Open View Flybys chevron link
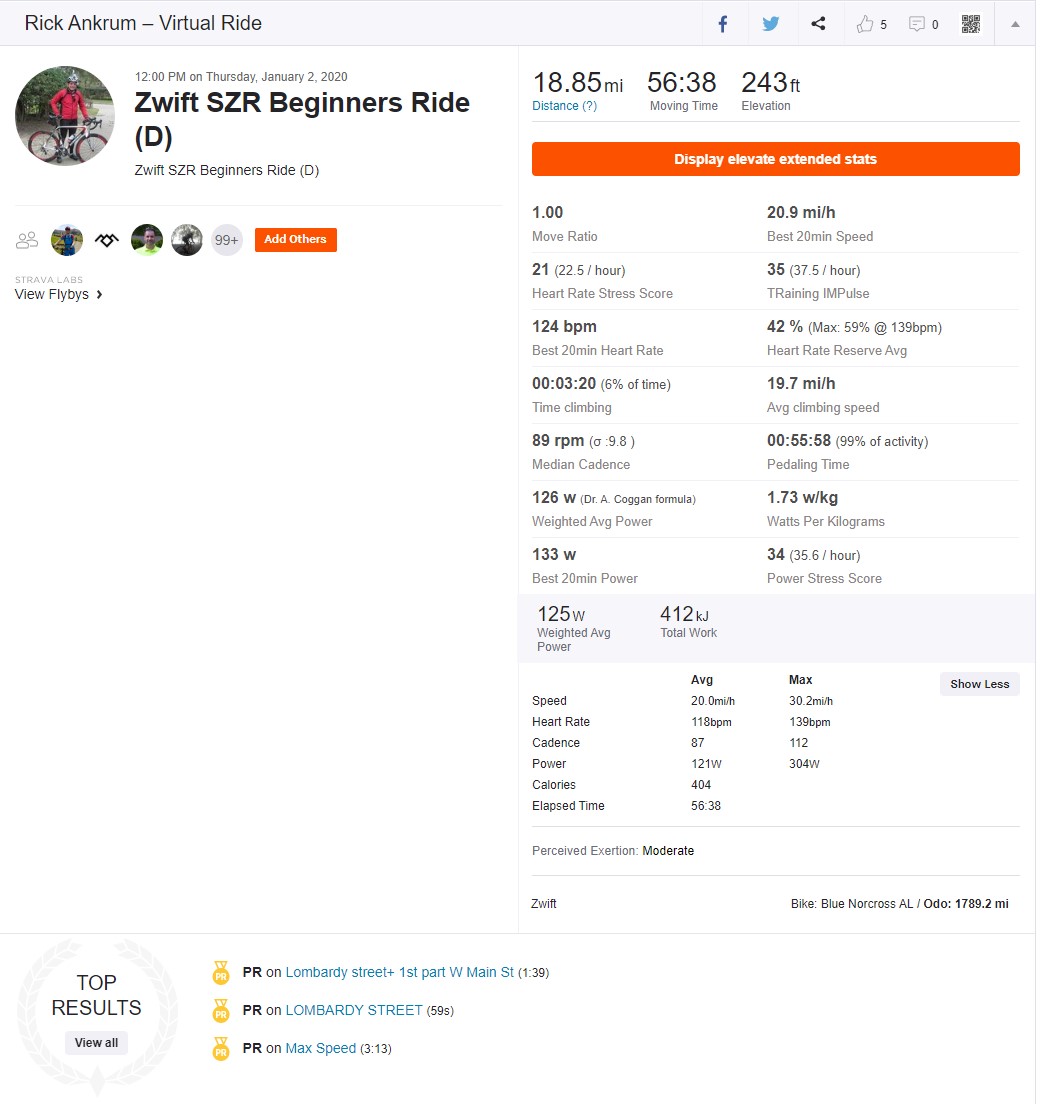This screenshot has height=1104, width=1041. pos(59,296)
